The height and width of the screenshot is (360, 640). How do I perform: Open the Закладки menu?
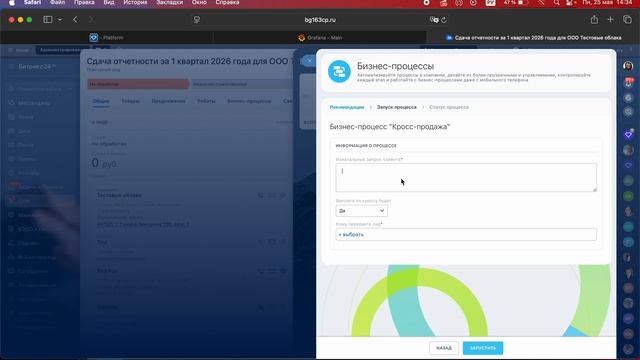(x=170, y=2)
